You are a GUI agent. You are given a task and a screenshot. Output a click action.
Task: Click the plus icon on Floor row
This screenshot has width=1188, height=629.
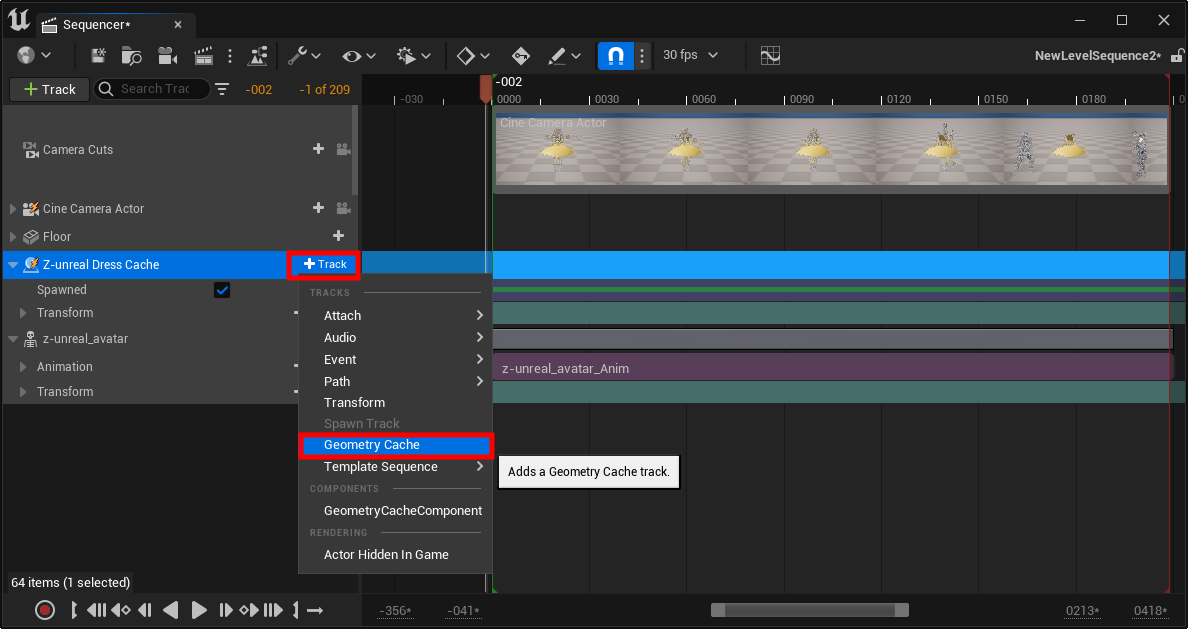coord(339,236)
